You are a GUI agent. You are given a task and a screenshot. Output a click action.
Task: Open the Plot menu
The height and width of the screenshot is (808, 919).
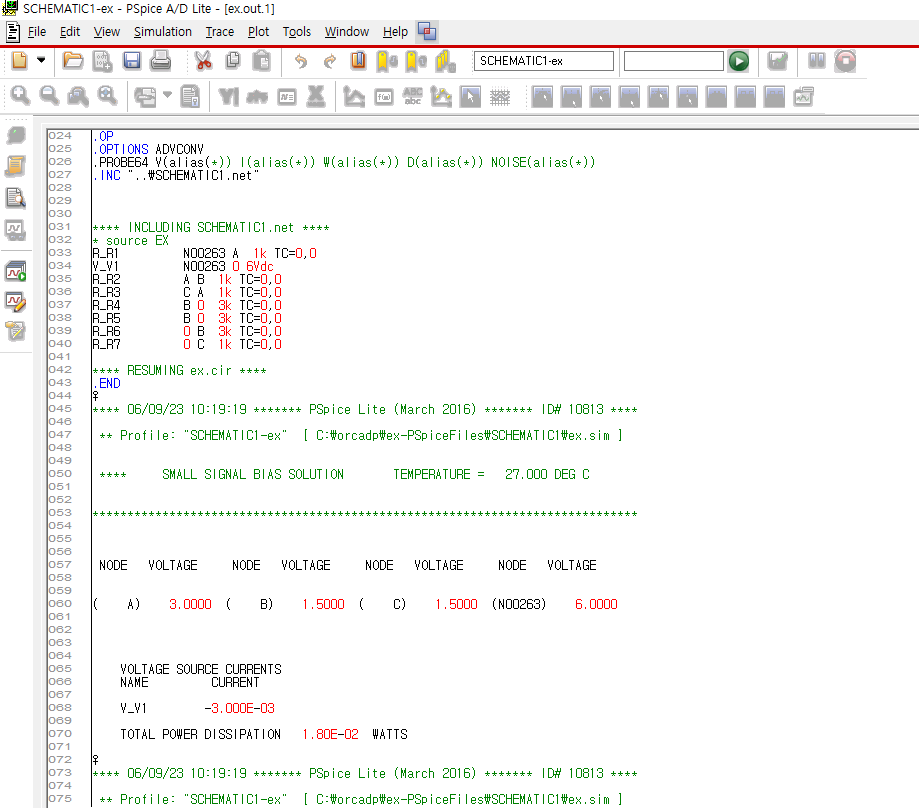[x=258, y=32]
